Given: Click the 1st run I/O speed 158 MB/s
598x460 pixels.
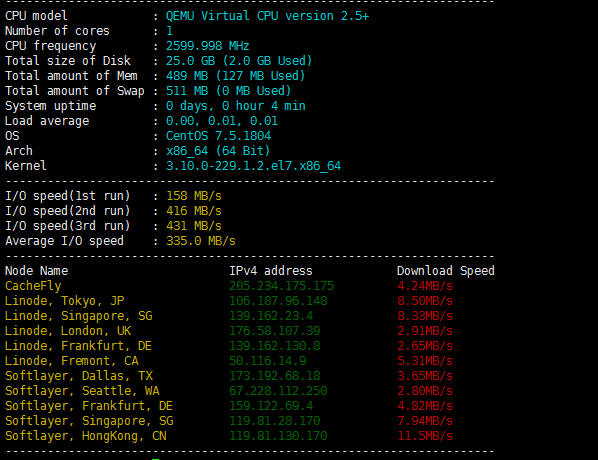Looking at the screenshot, I should 194,196.
